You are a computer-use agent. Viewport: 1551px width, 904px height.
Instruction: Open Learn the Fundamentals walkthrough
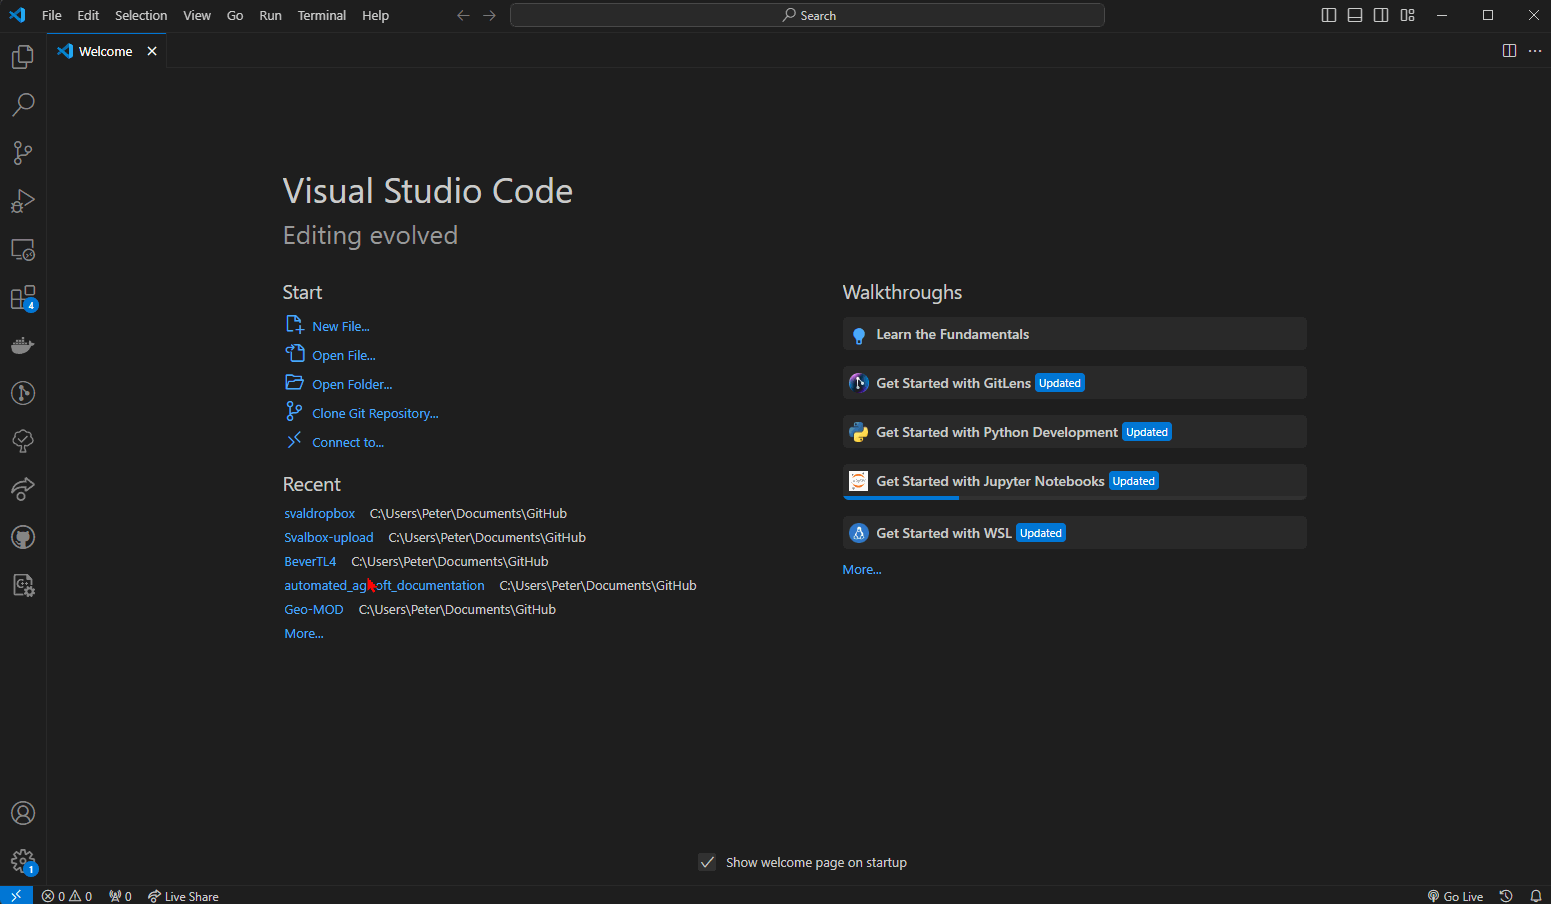[1075, 334]
